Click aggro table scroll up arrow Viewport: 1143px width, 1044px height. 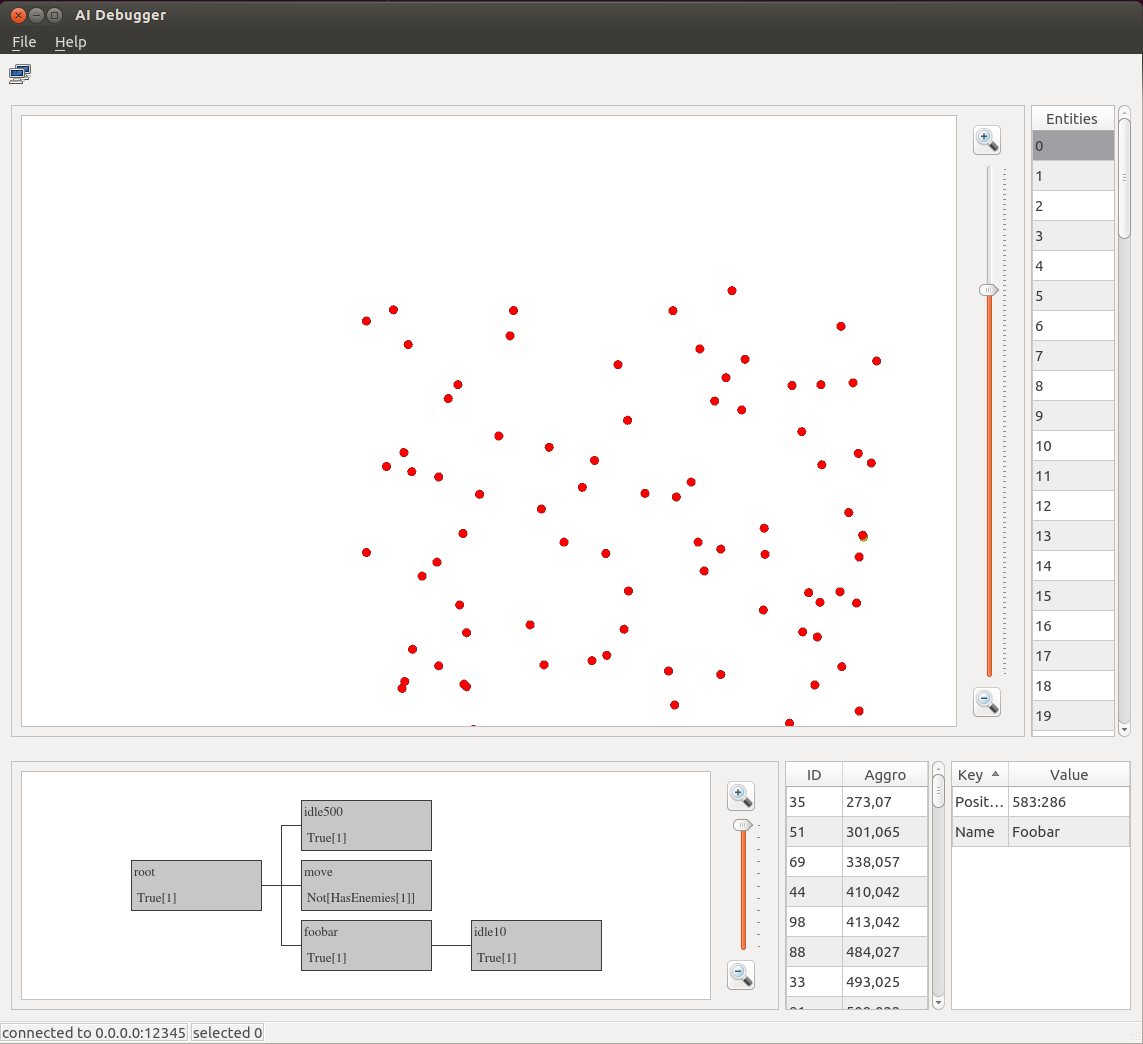(x=938, y=768)
